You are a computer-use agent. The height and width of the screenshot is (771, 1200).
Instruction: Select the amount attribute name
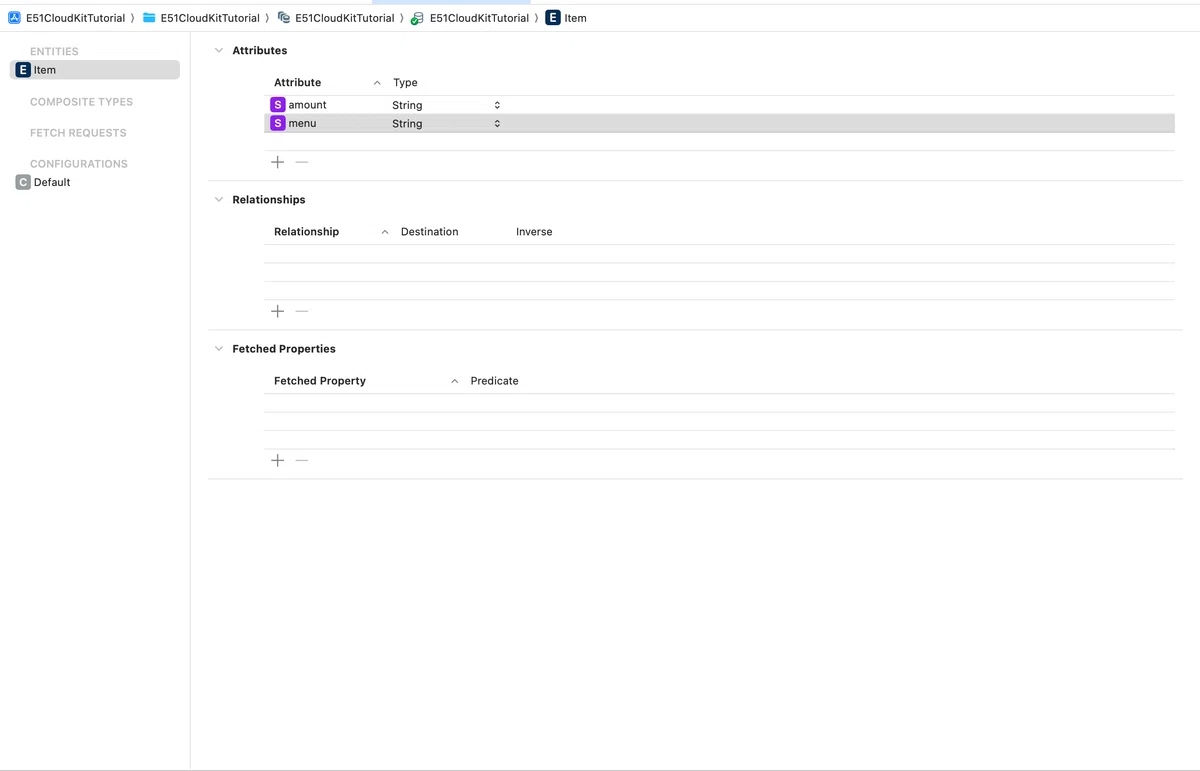[x=308, y=105]
